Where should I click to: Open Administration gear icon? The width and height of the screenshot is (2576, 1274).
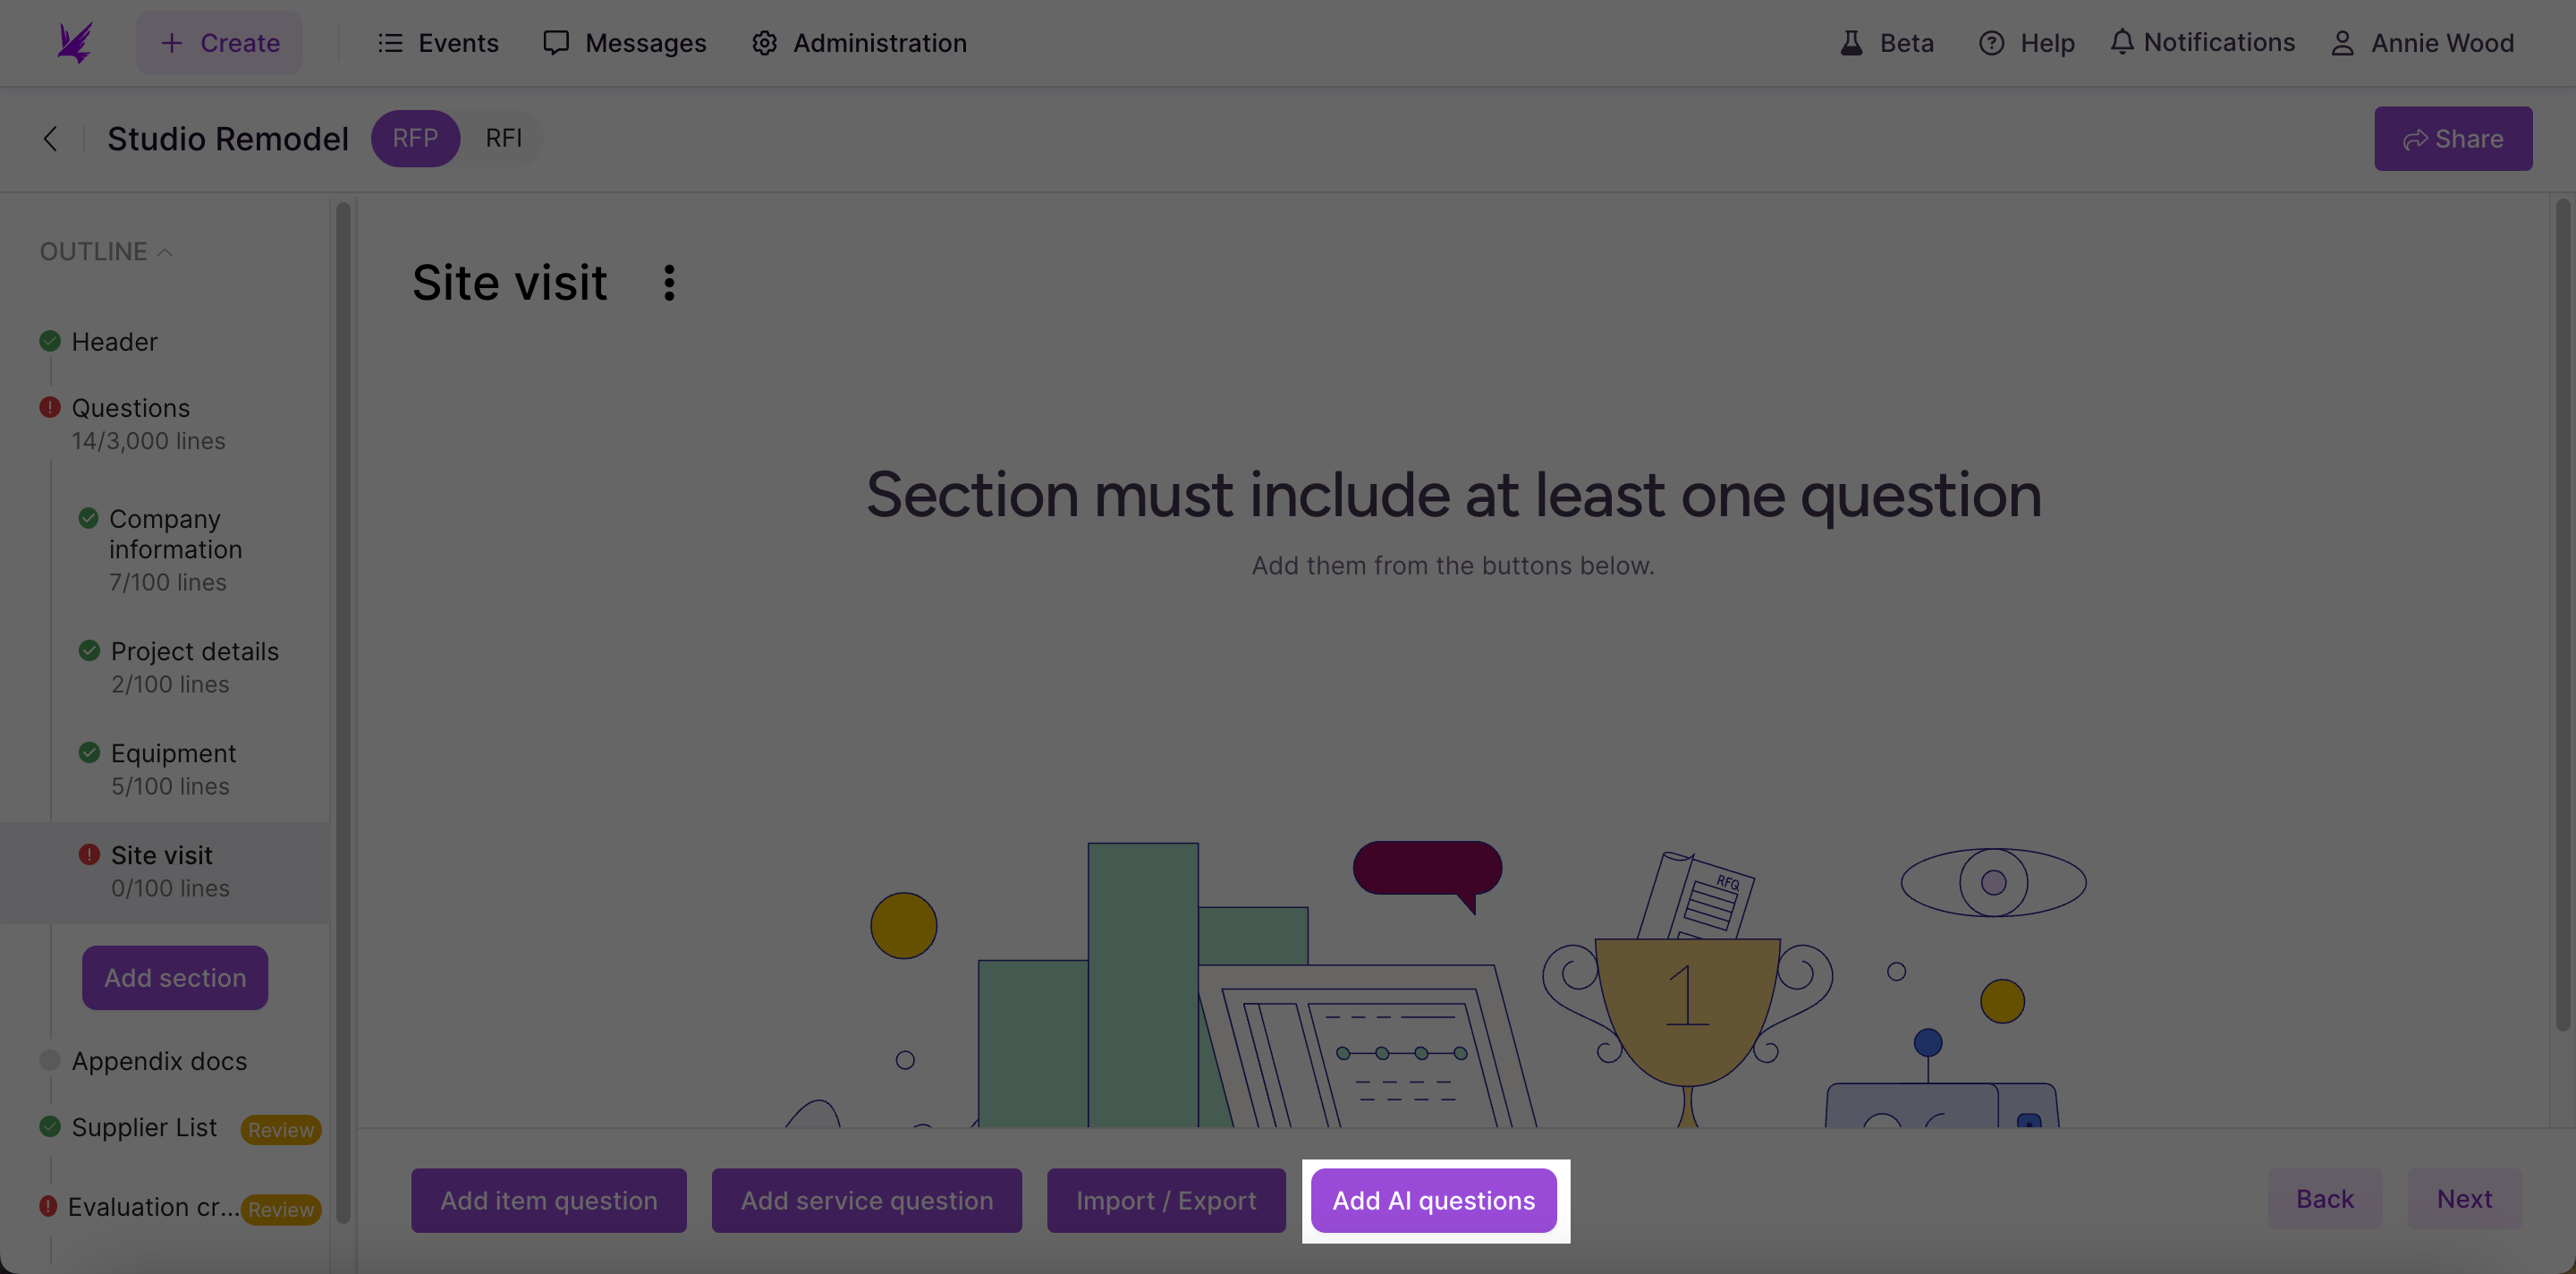[764, 43]
